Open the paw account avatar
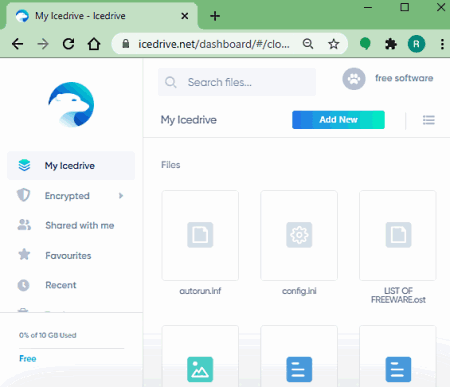The image size is (450, 387). 354,79
